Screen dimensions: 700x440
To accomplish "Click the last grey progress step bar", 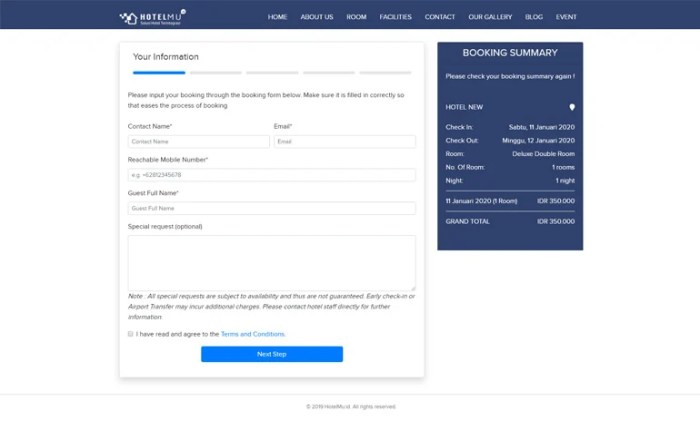I will (385, 73).
